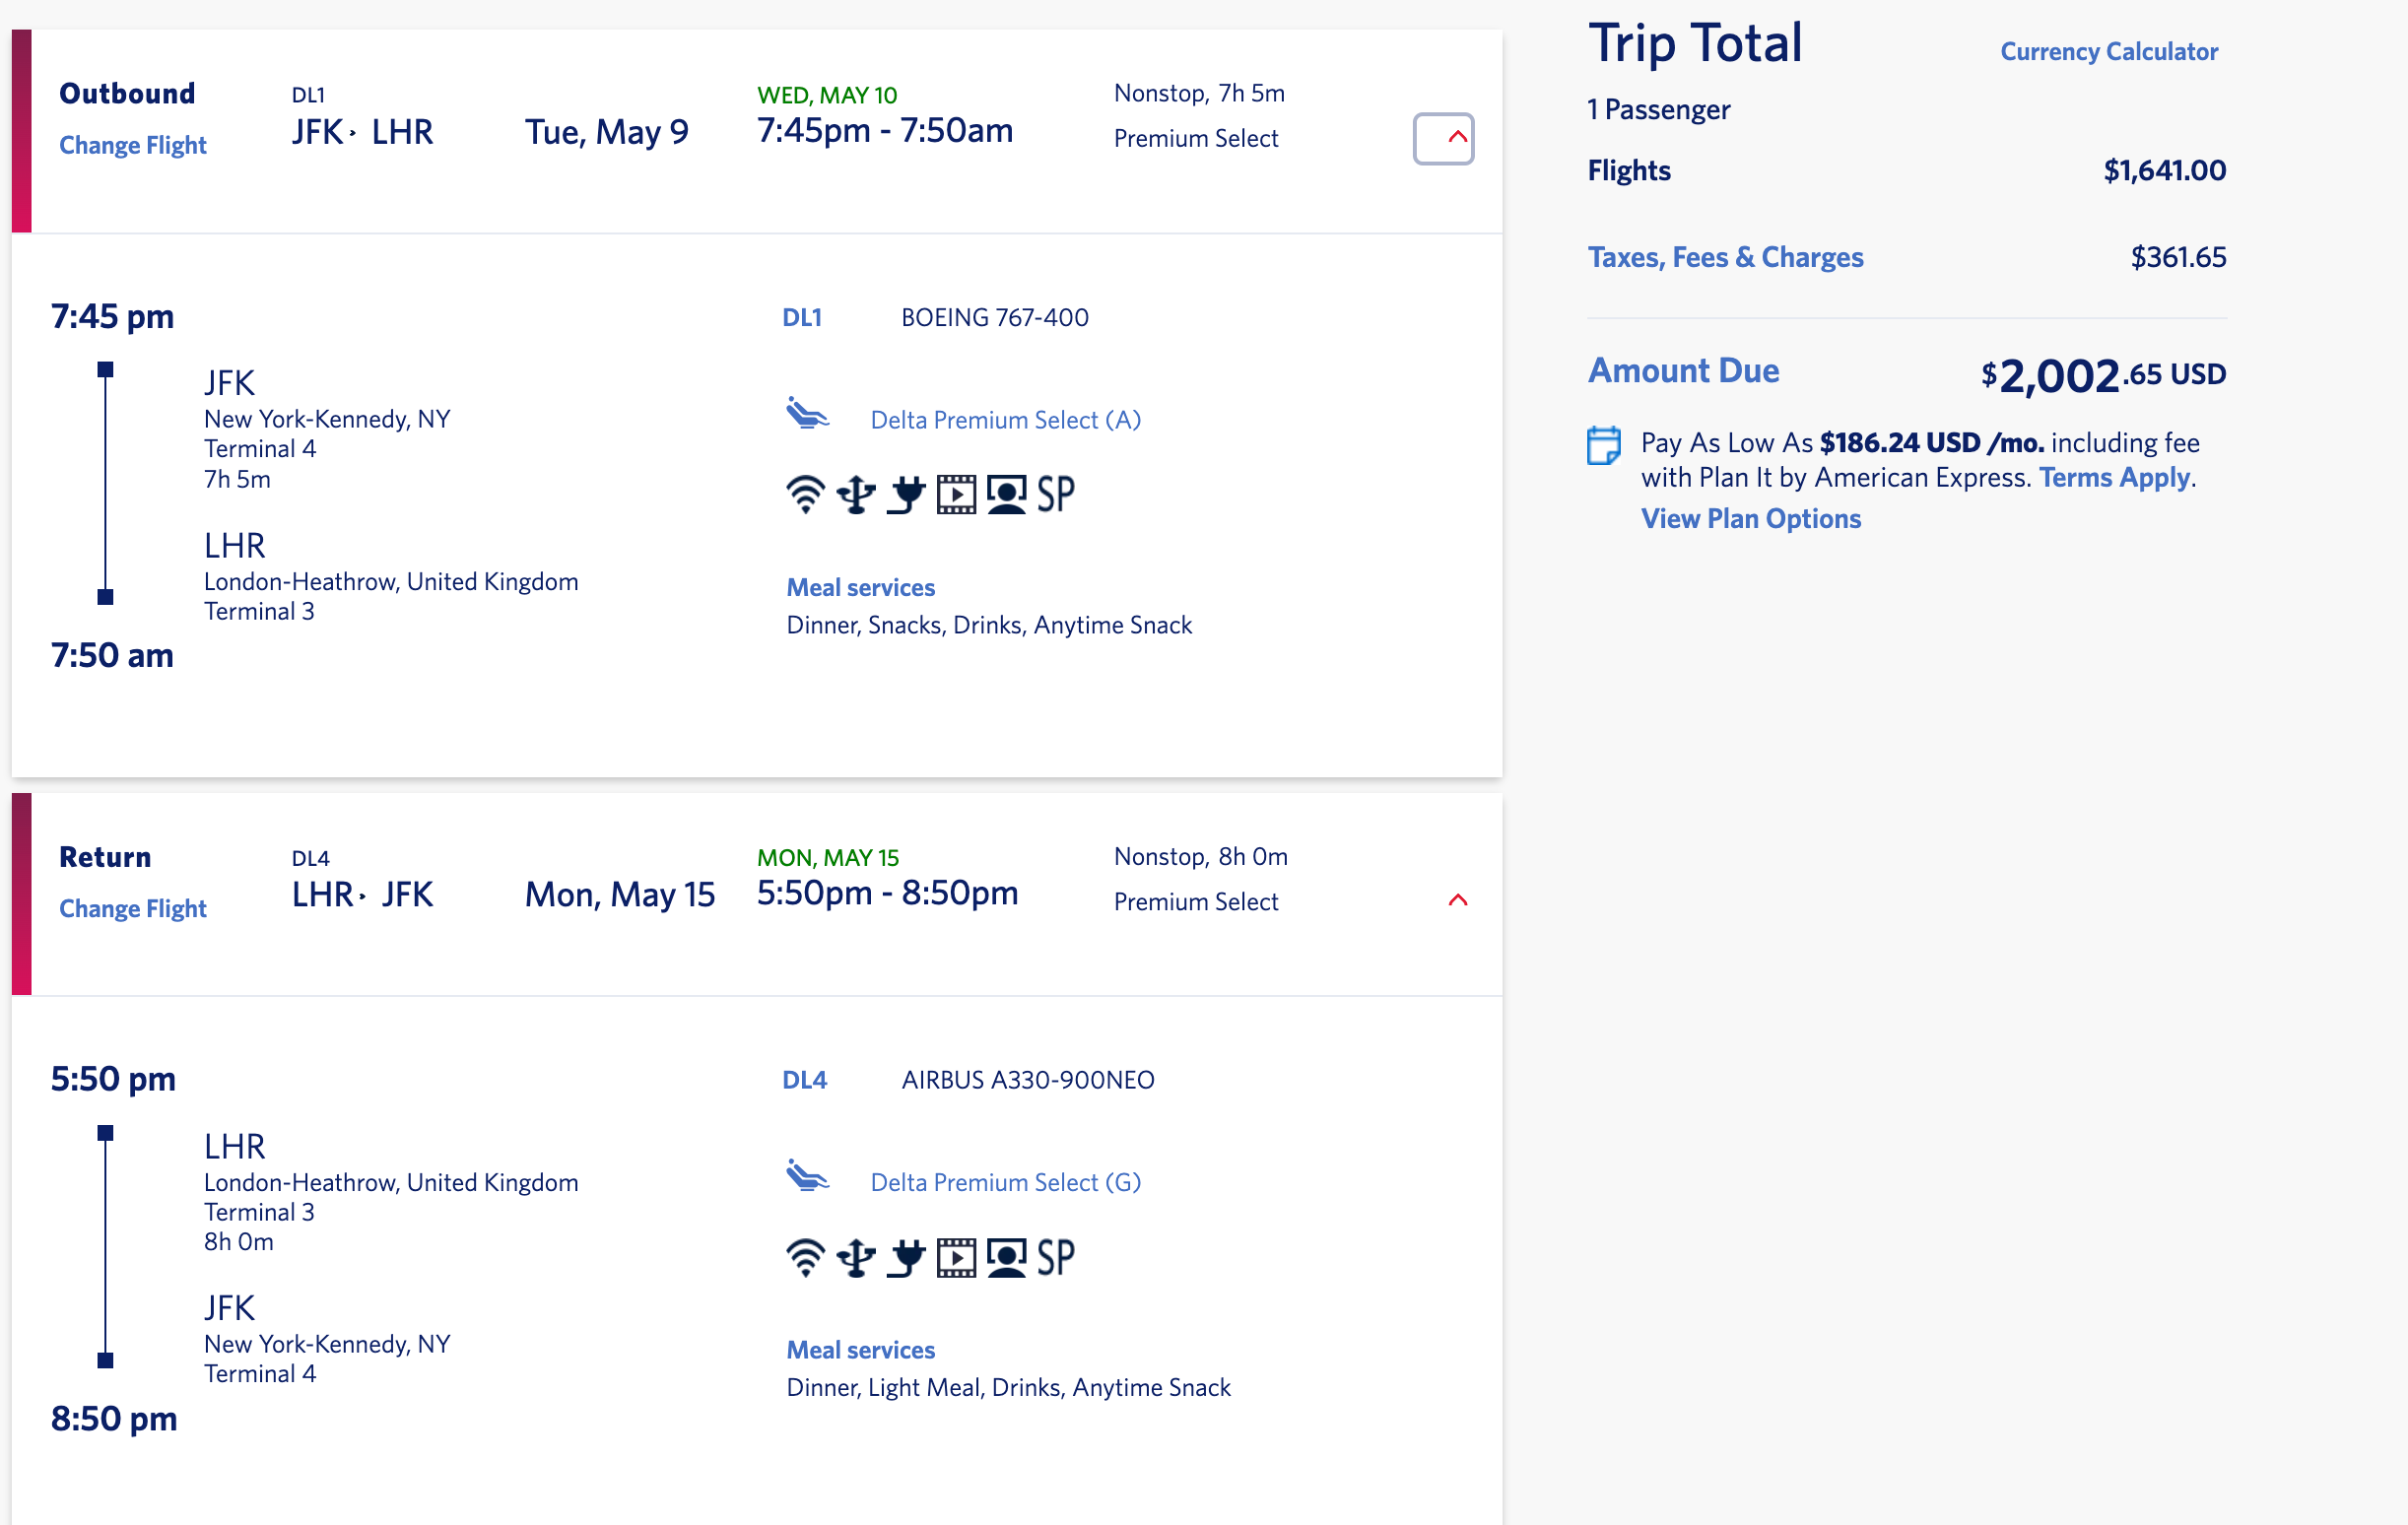Viewport: 2408px width, 1525px height.
Task: Open Taxes, Fees & Charges breakdown
Action: (1725, 258)
